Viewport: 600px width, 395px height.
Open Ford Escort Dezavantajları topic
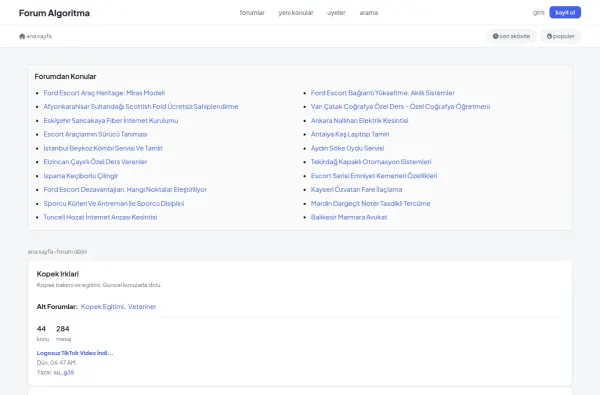tap(125, 190)
